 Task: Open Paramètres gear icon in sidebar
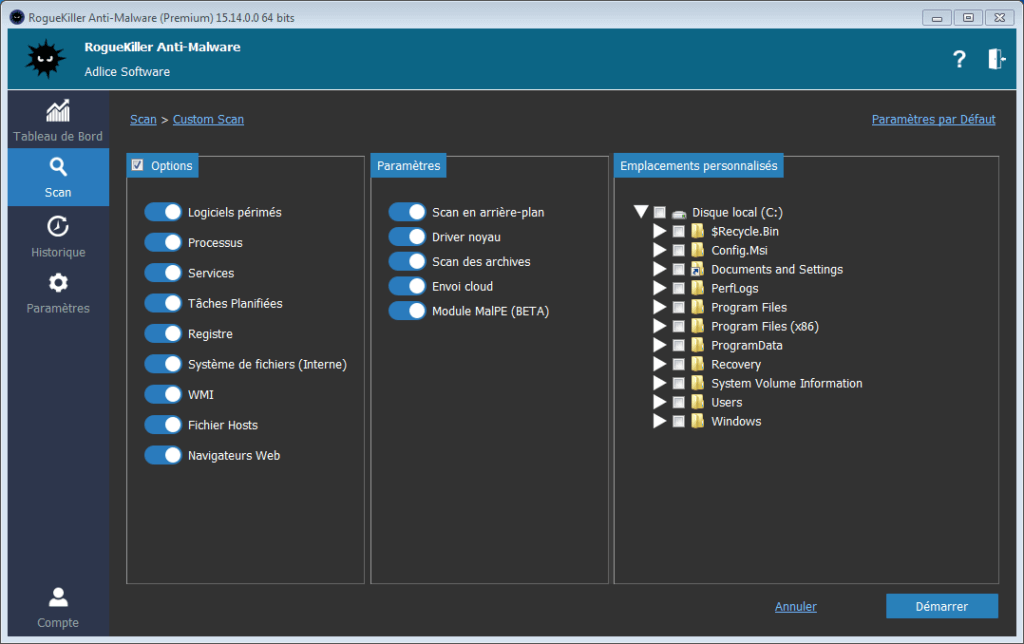click(x=58, y=283)
